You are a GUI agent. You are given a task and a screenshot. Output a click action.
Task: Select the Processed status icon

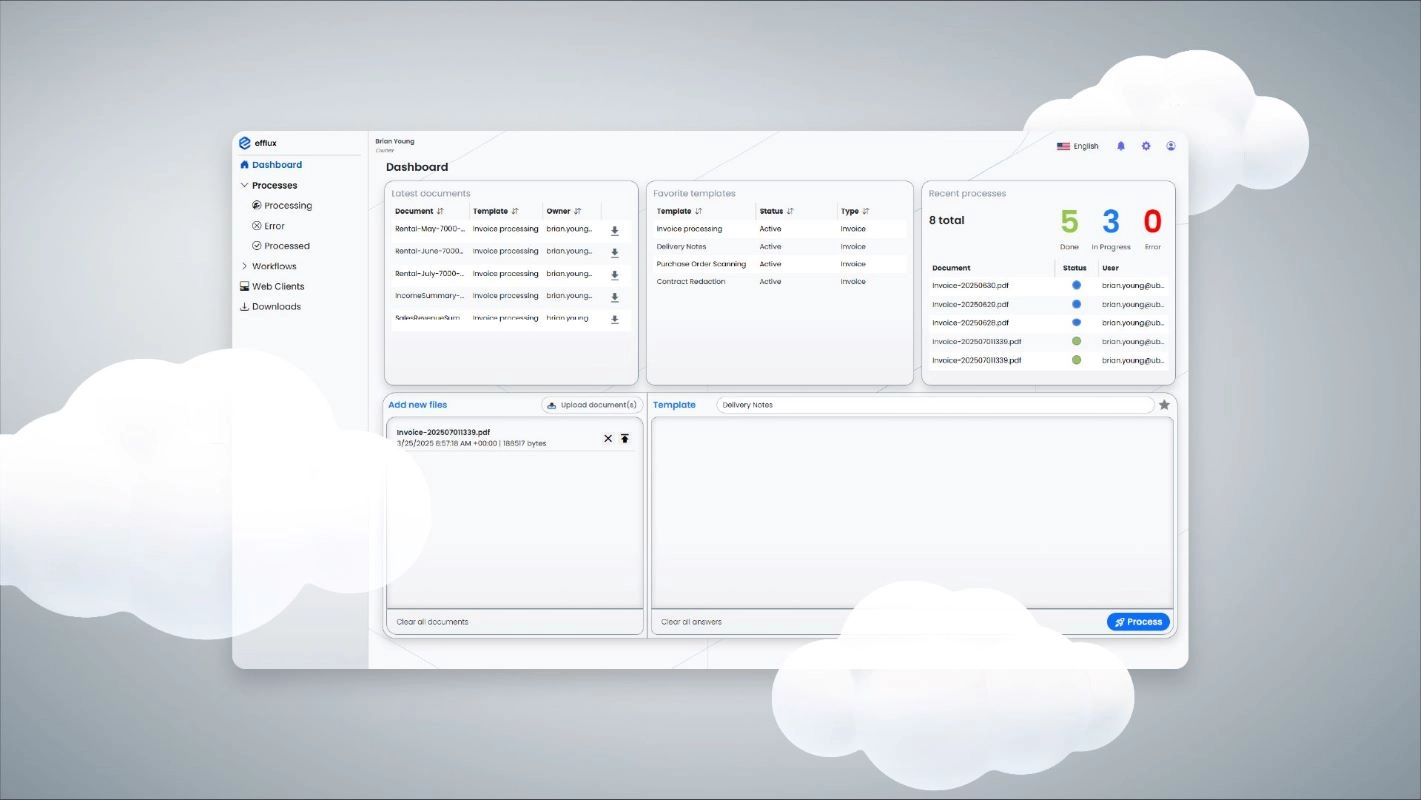click(x=258, y=245)
